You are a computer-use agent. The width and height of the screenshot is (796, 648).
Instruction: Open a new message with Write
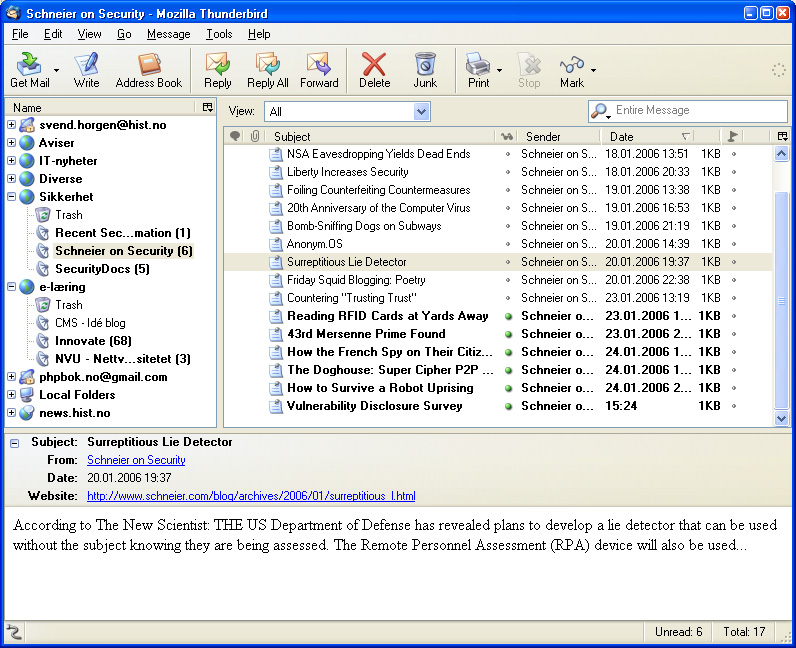[86, 70]
